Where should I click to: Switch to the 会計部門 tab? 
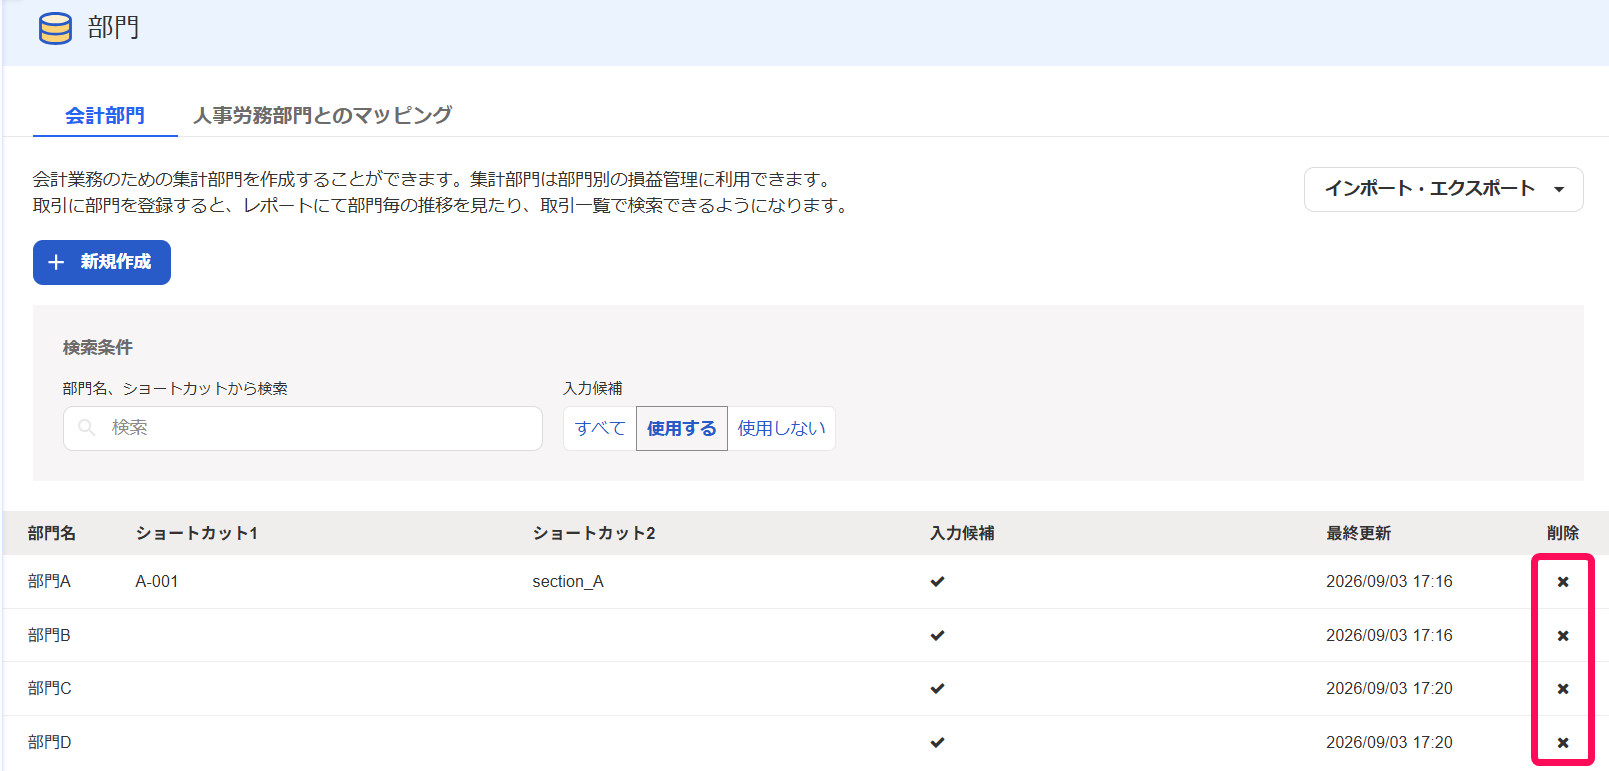tap(105, 116)
